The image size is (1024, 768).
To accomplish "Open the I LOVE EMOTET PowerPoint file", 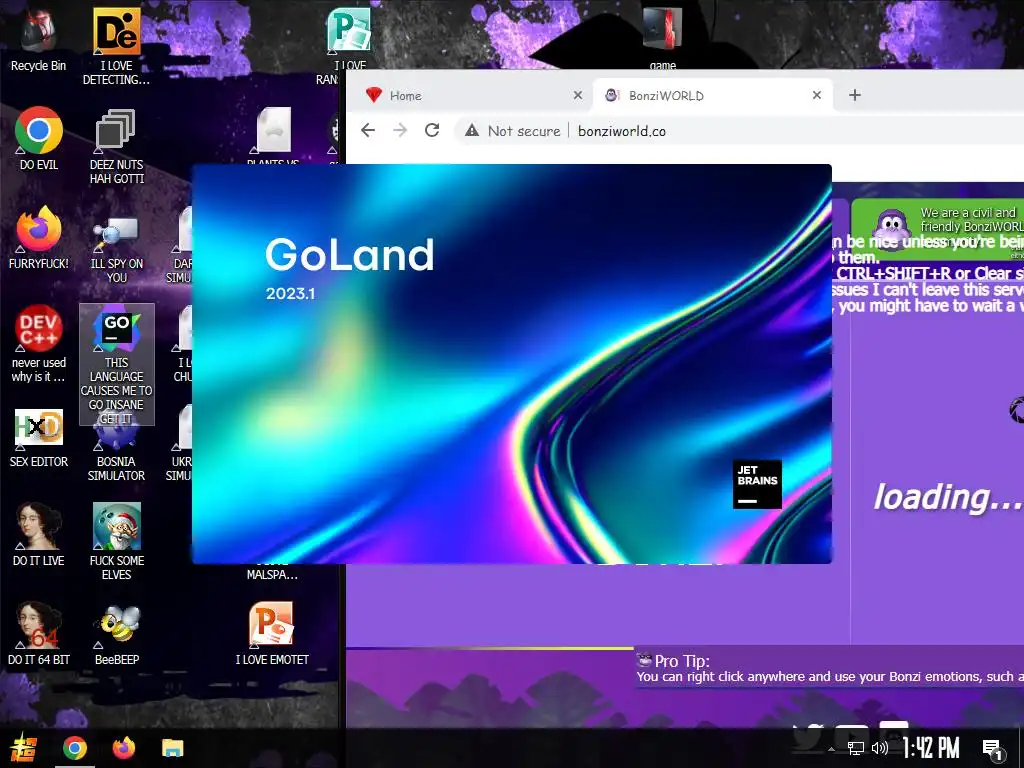I will [x=272, y=633].
